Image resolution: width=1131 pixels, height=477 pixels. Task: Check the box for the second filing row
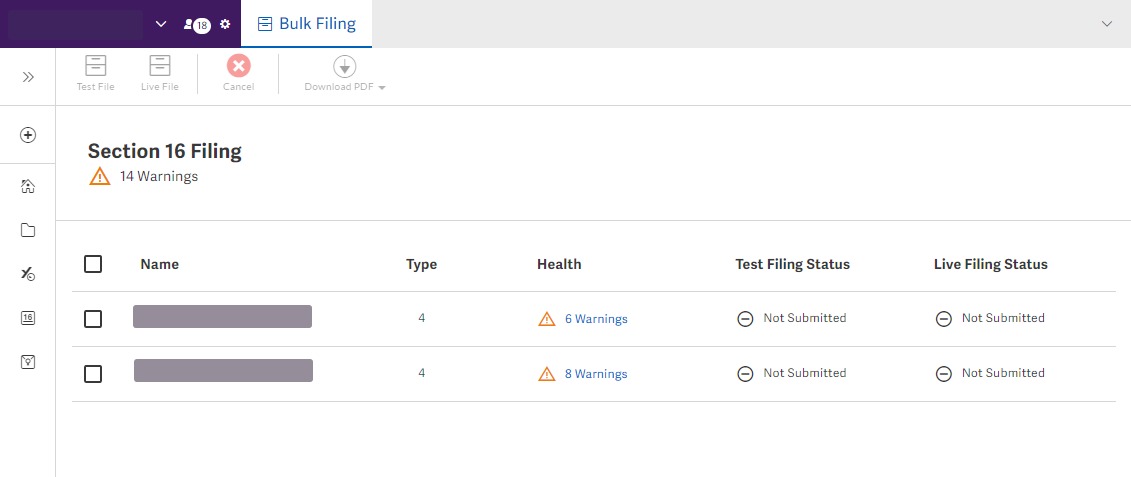click(x=93, y=374)
